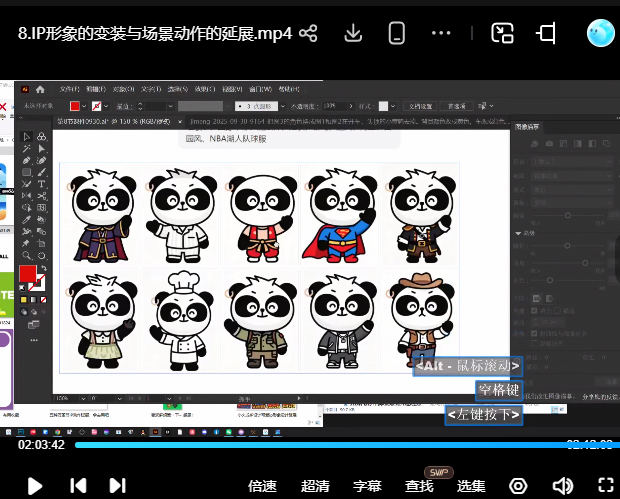This screenshot has width=620, height=499.
Task: Play the video
Action: click(35, 486)
